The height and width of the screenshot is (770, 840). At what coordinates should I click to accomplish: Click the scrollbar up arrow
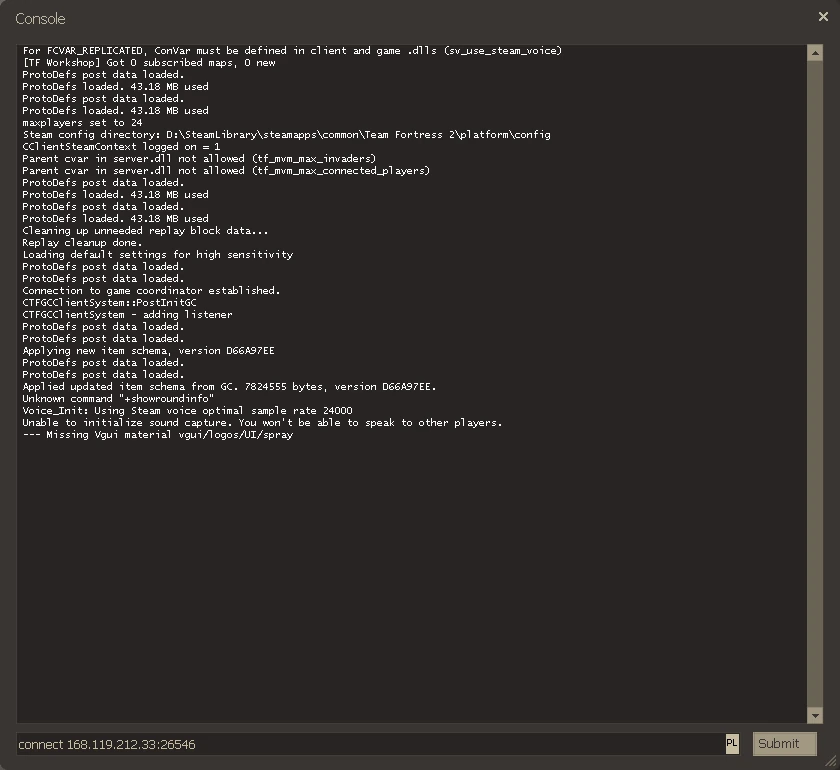[x=815, y=53]
